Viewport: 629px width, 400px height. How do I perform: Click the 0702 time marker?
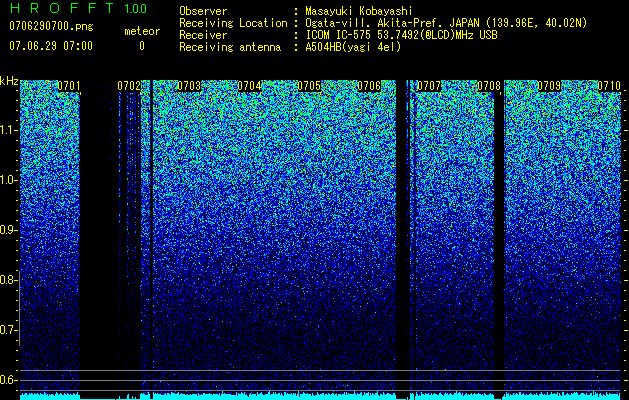pos(129,86)
